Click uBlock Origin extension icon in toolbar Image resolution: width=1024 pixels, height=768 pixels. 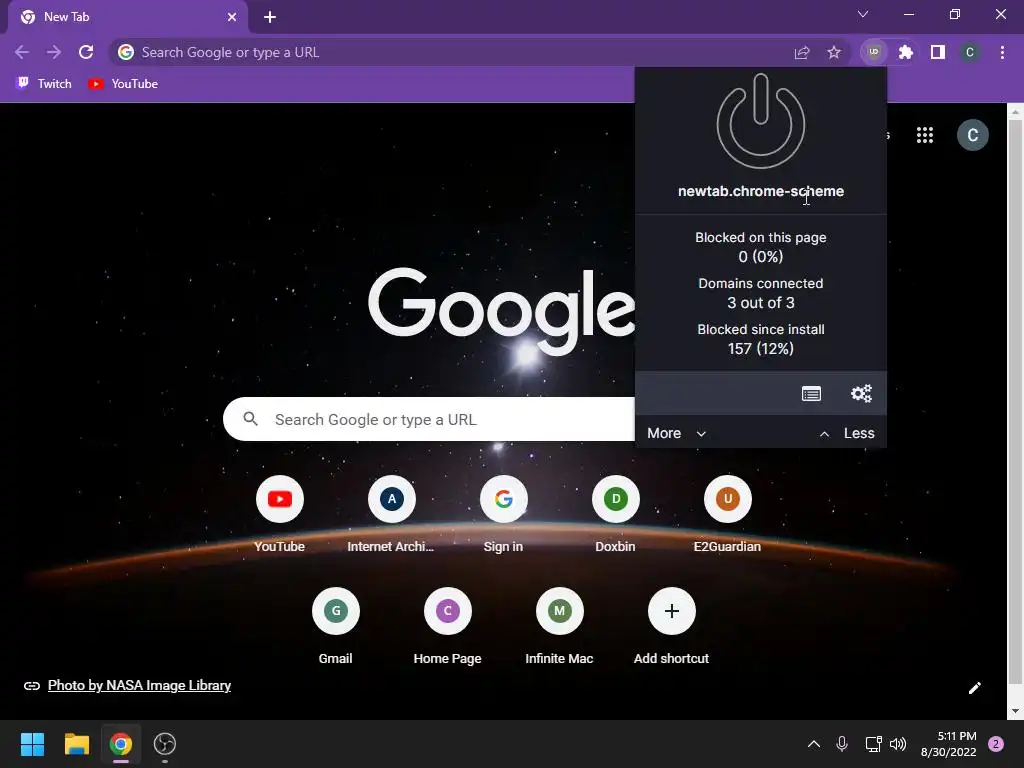coord(874,52)
